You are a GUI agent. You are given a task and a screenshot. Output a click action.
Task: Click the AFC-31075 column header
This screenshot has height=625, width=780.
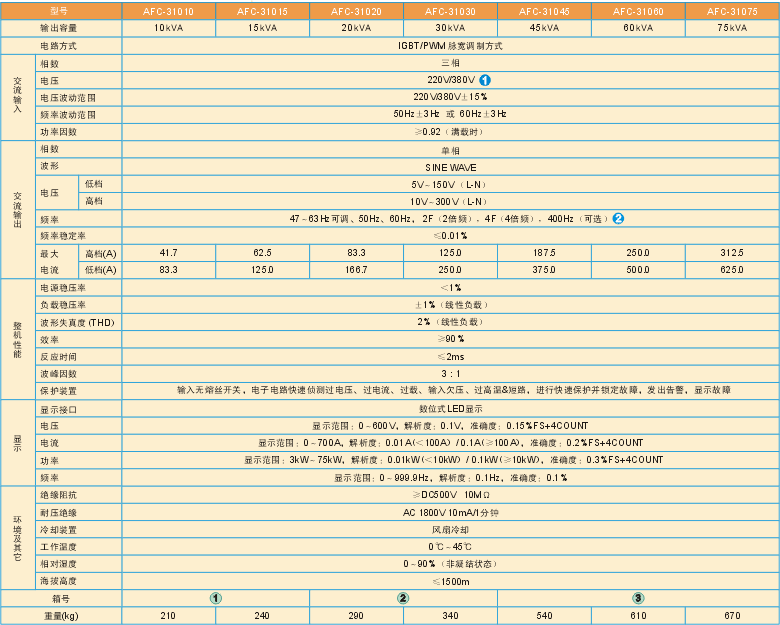(x=732, y=11)
